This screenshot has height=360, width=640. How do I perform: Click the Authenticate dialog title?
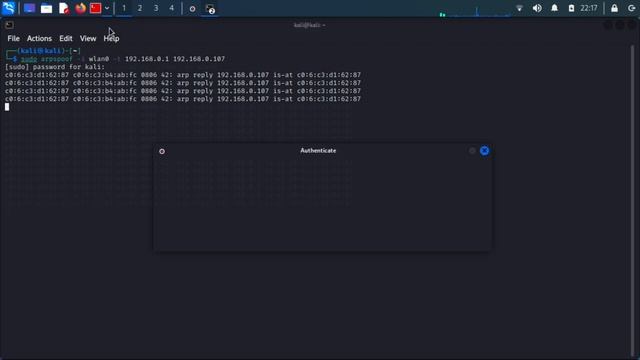pyautogui.click(x=318, y=151)
